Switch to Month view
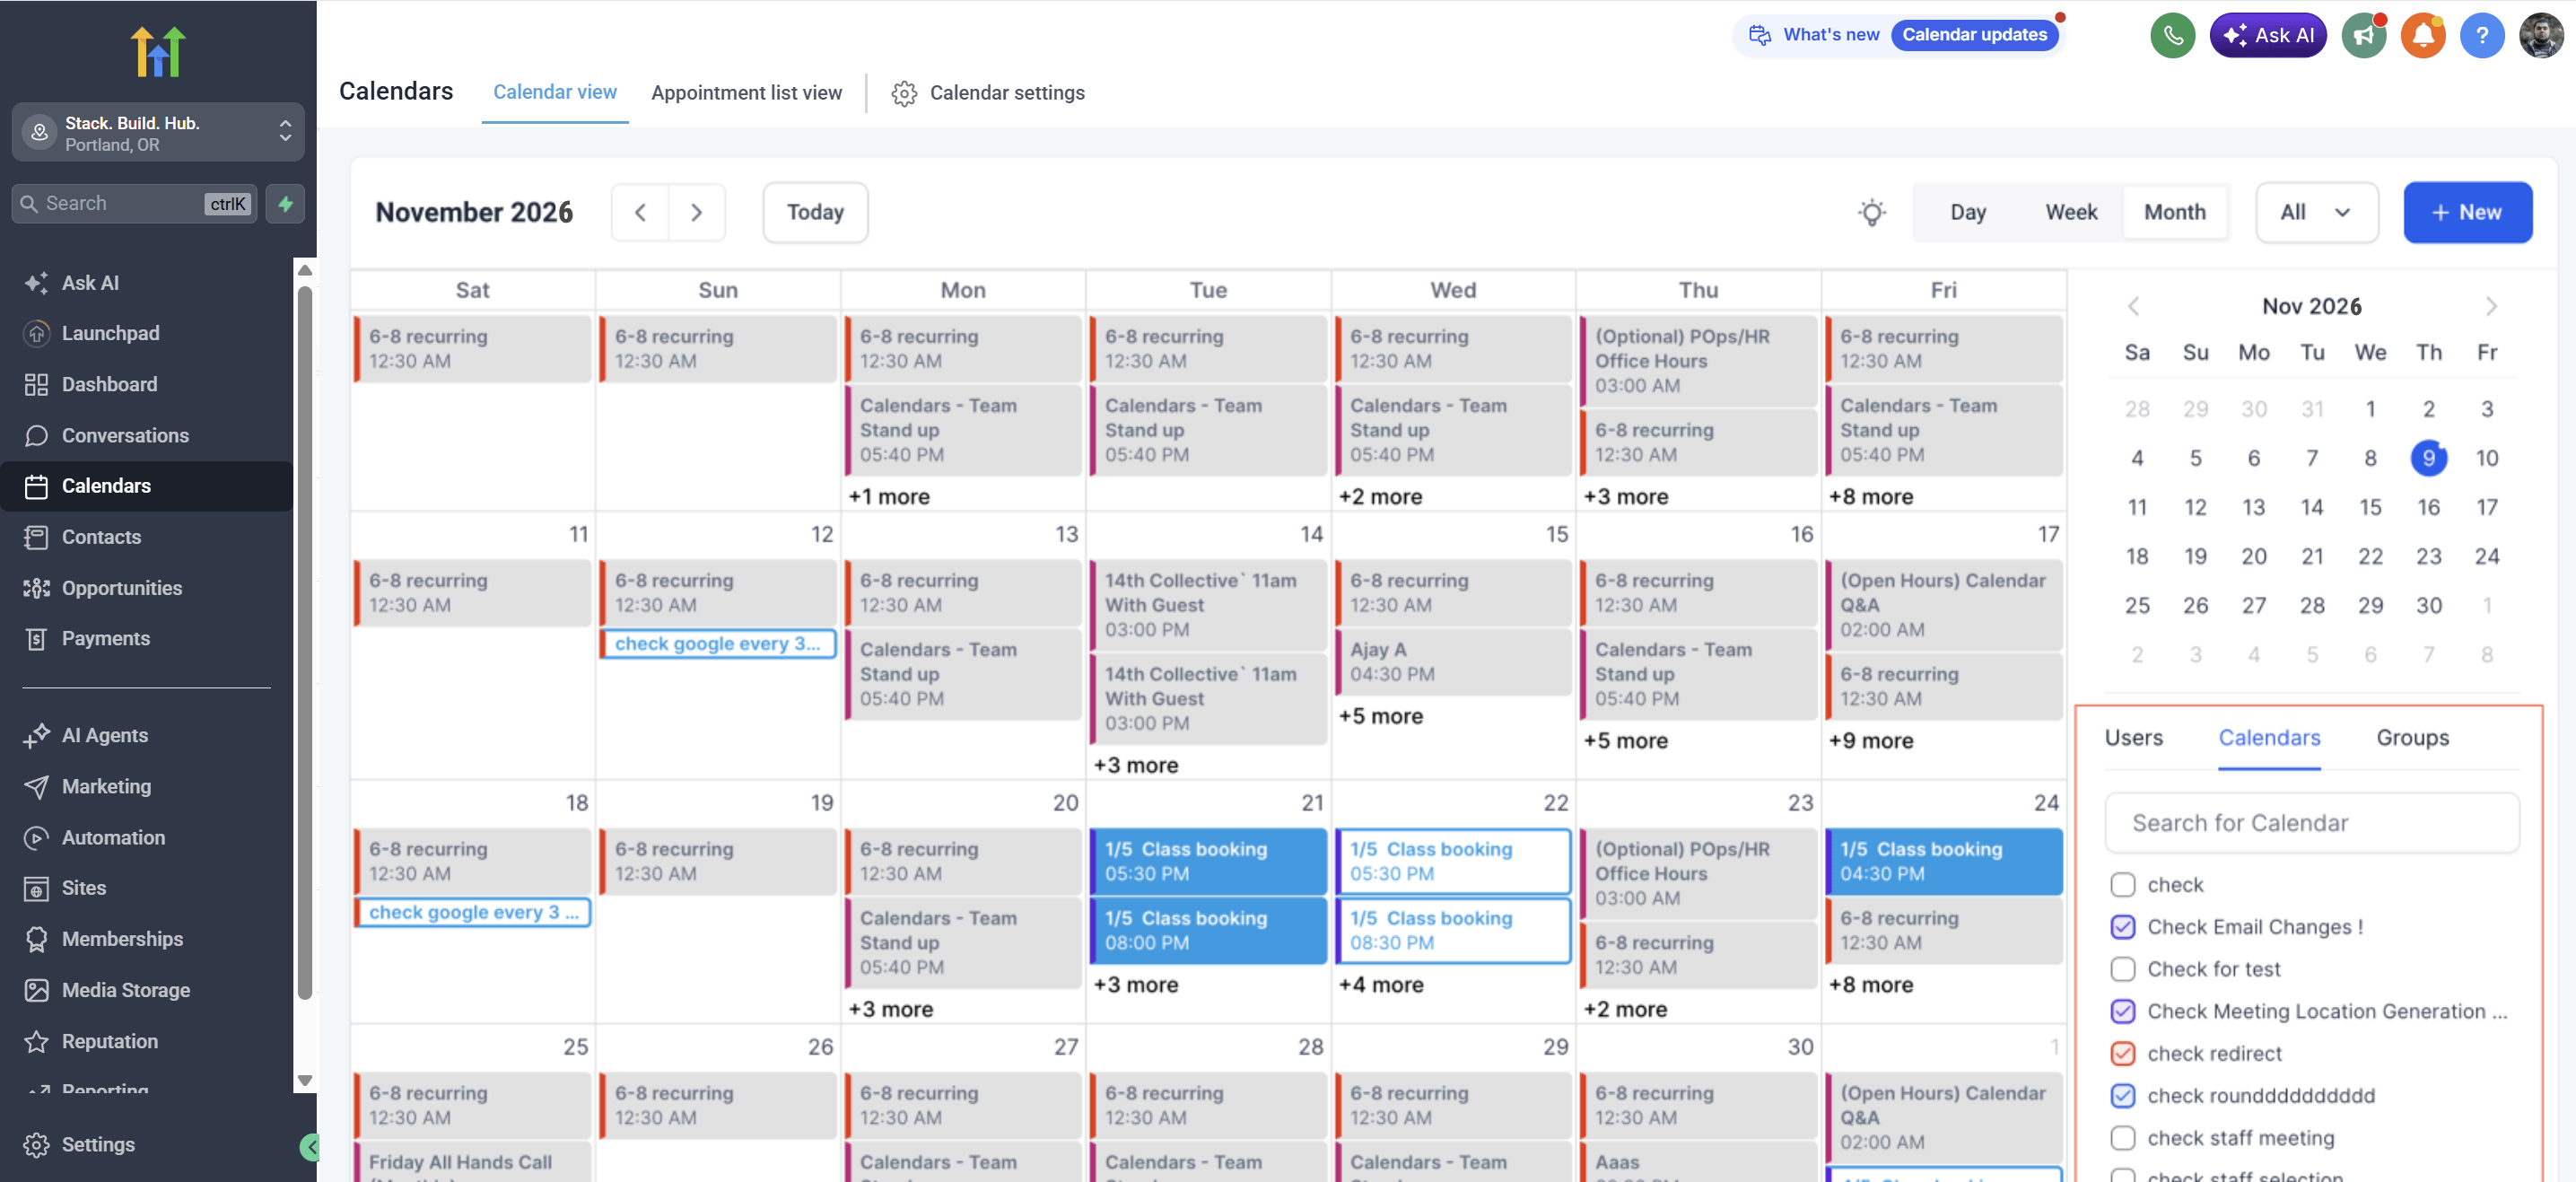The height and width of the screenshot is (1182, 2576). click(x=2174, y=212)
